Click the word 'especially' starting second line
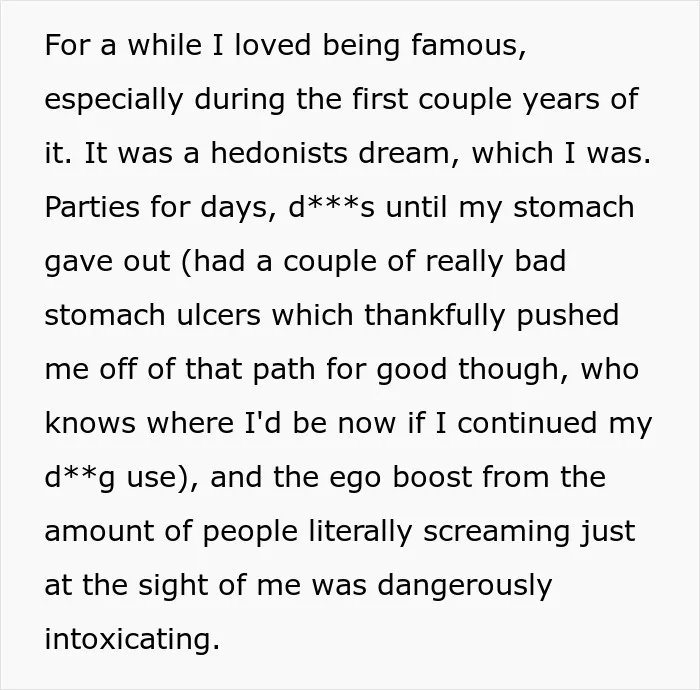Screen dimensions: 700x690 tap(114, 100)
